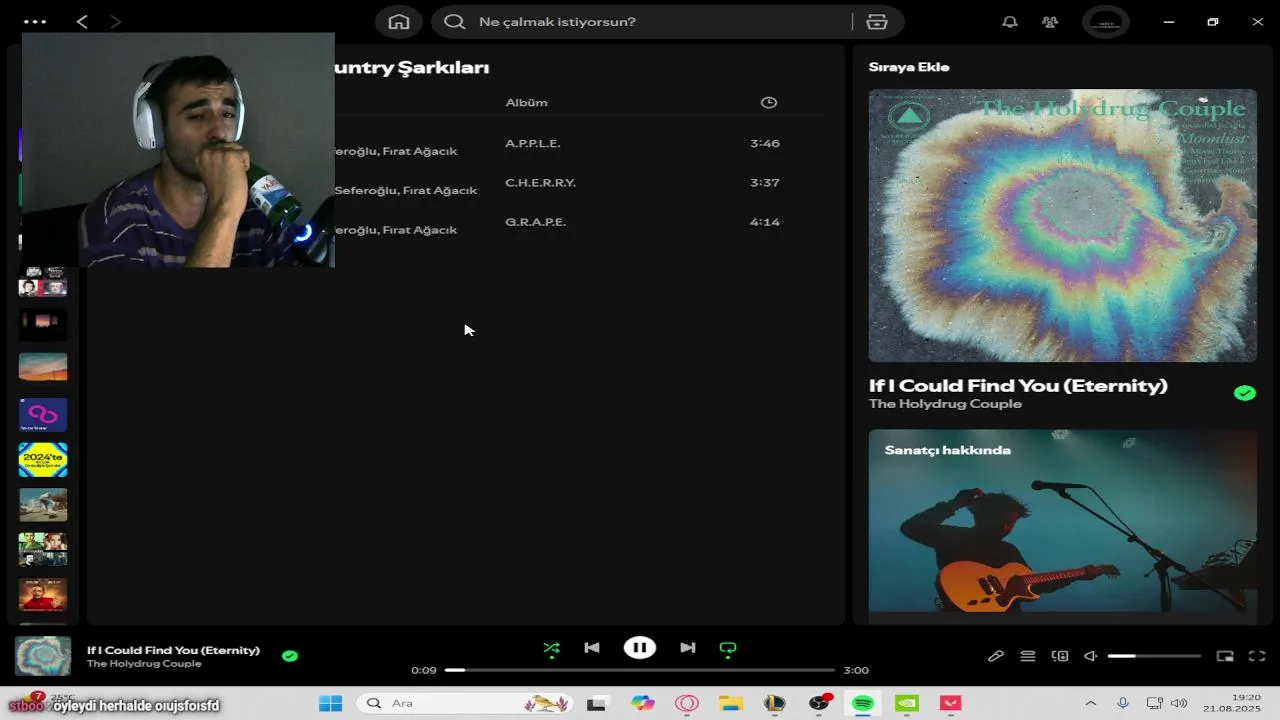Screen dimensions: 1280x720
Task: Open the Spotify Home page
Action: coord(399,22)
